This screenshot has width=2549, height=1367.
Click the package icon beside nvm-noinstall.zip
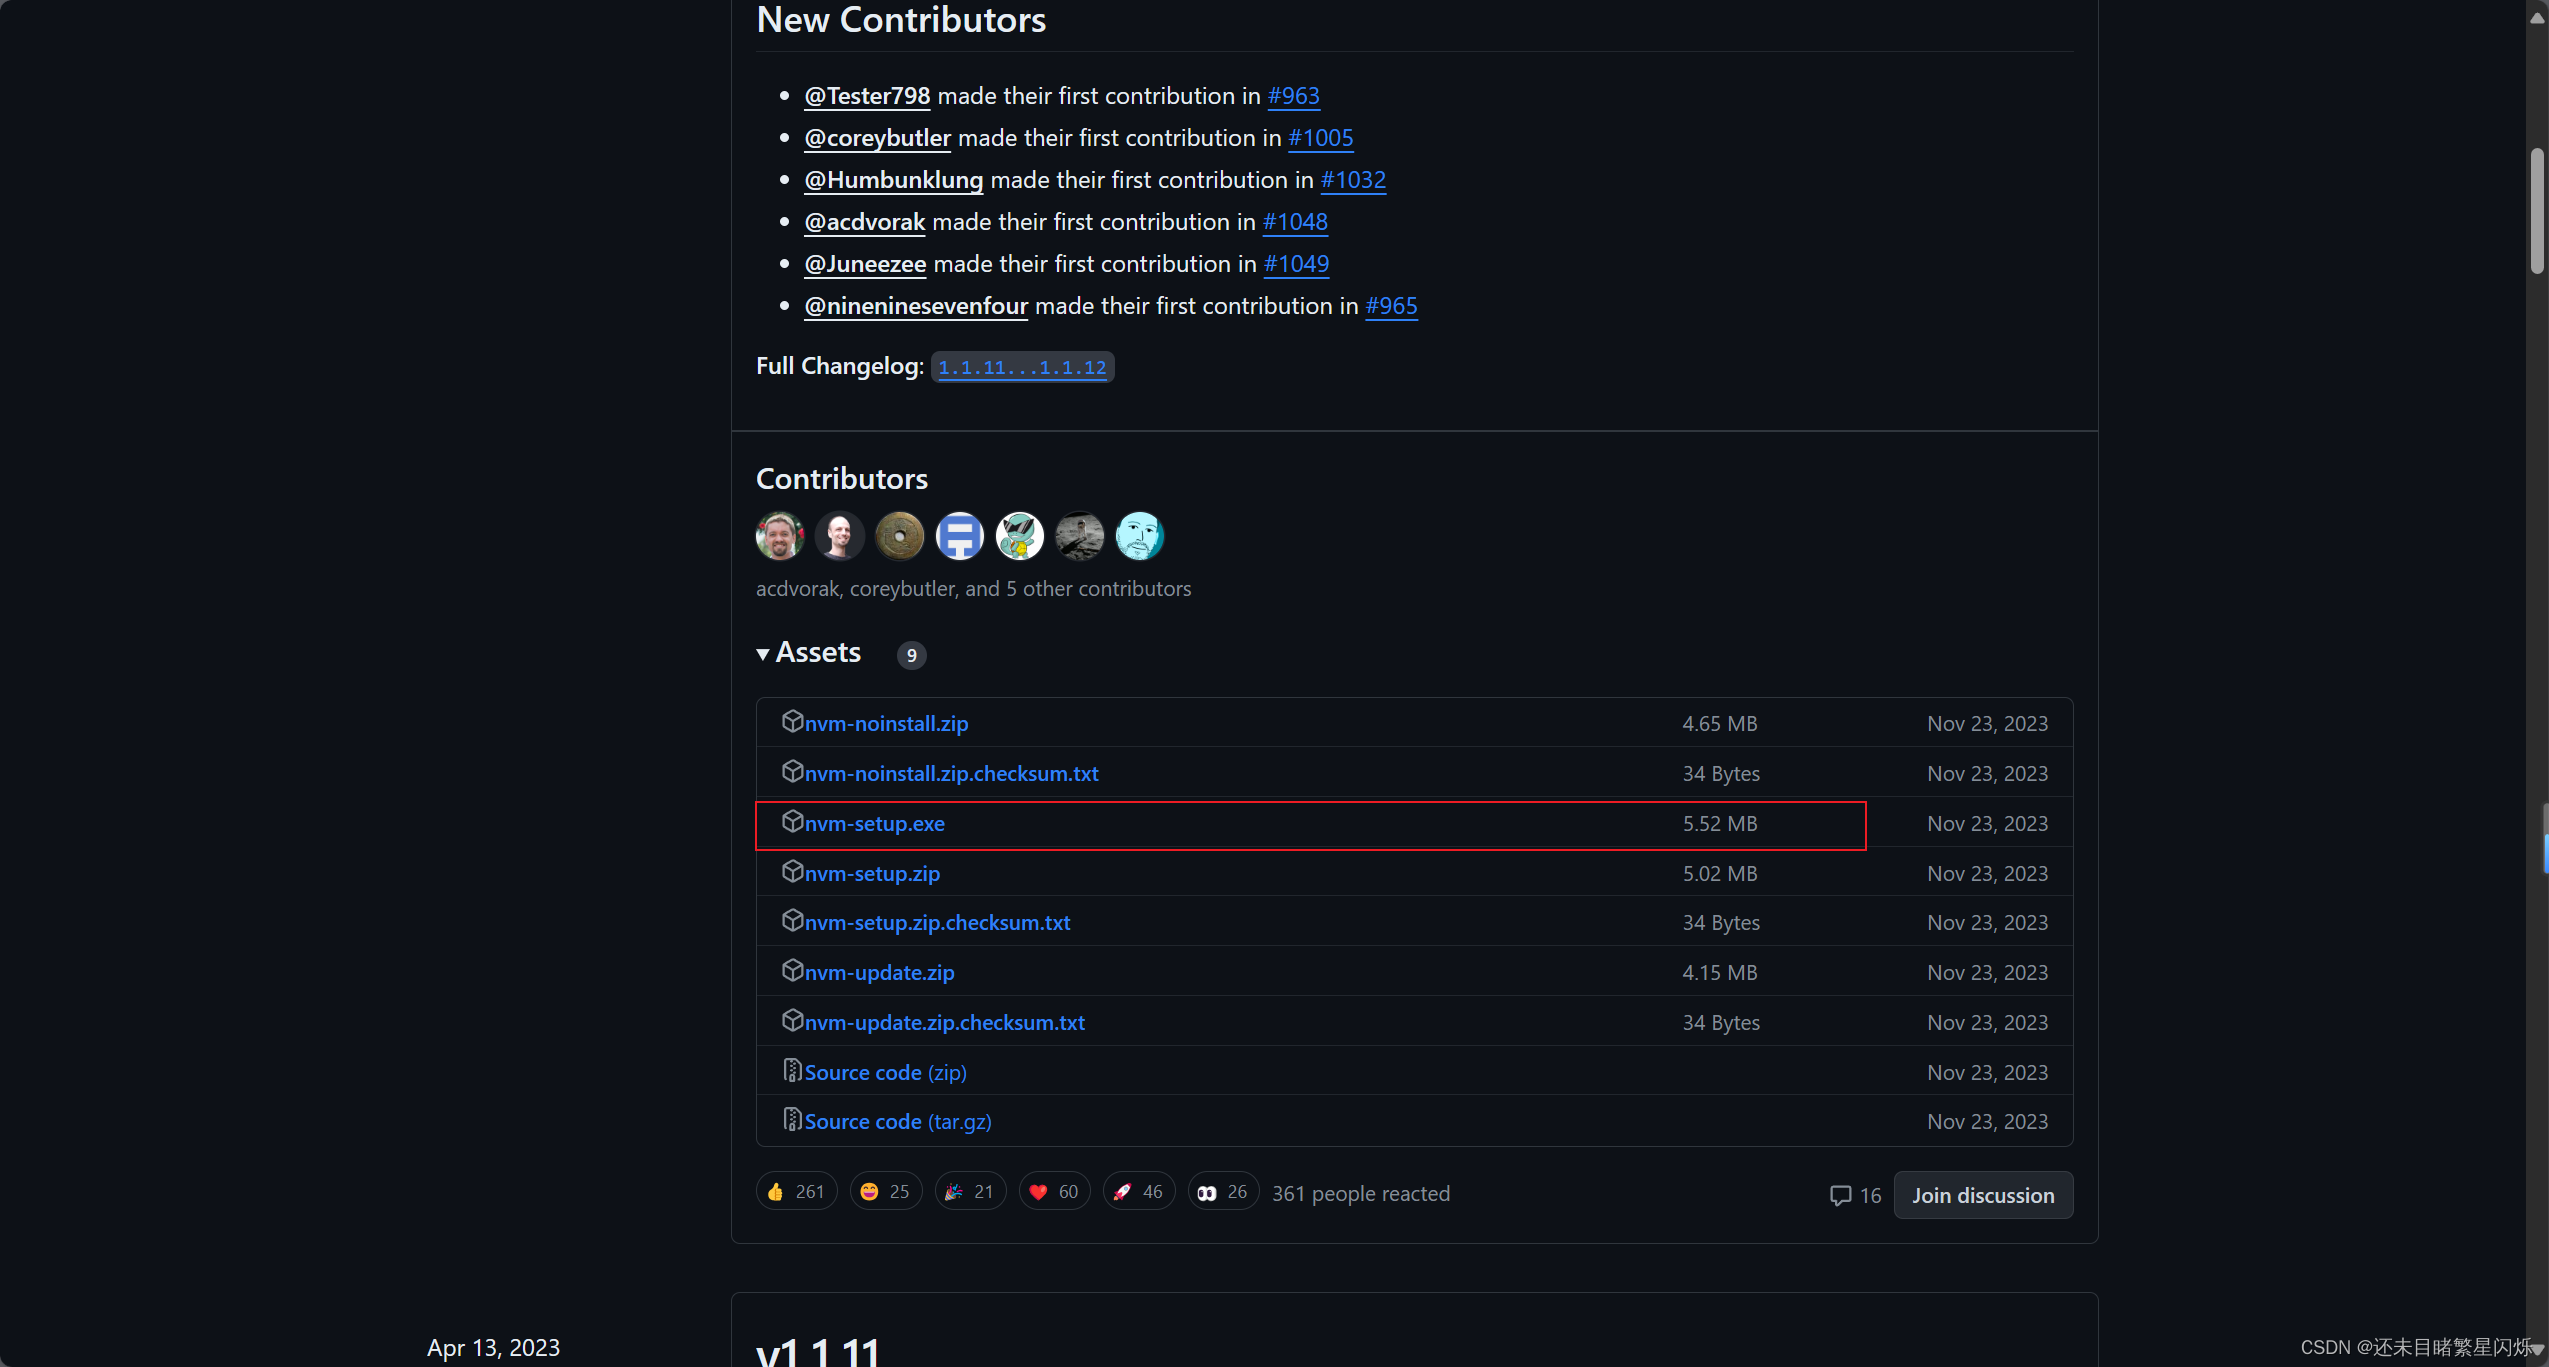tap(792, 721)
